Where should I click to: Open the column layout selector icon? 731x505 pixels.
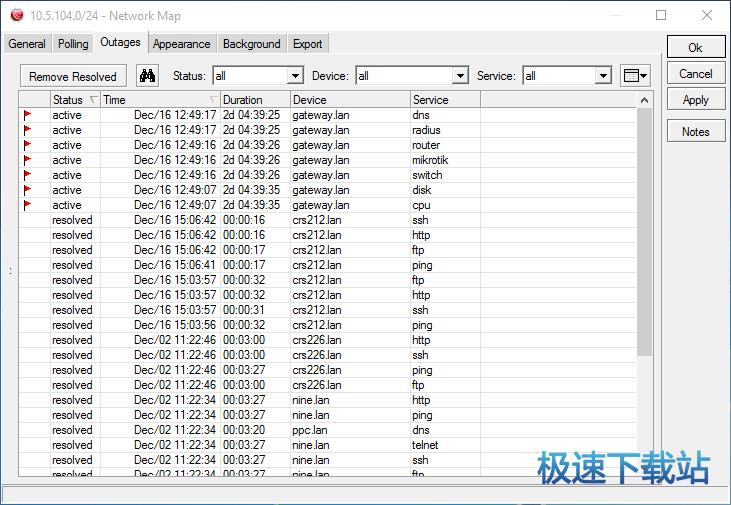pos(634,76)
